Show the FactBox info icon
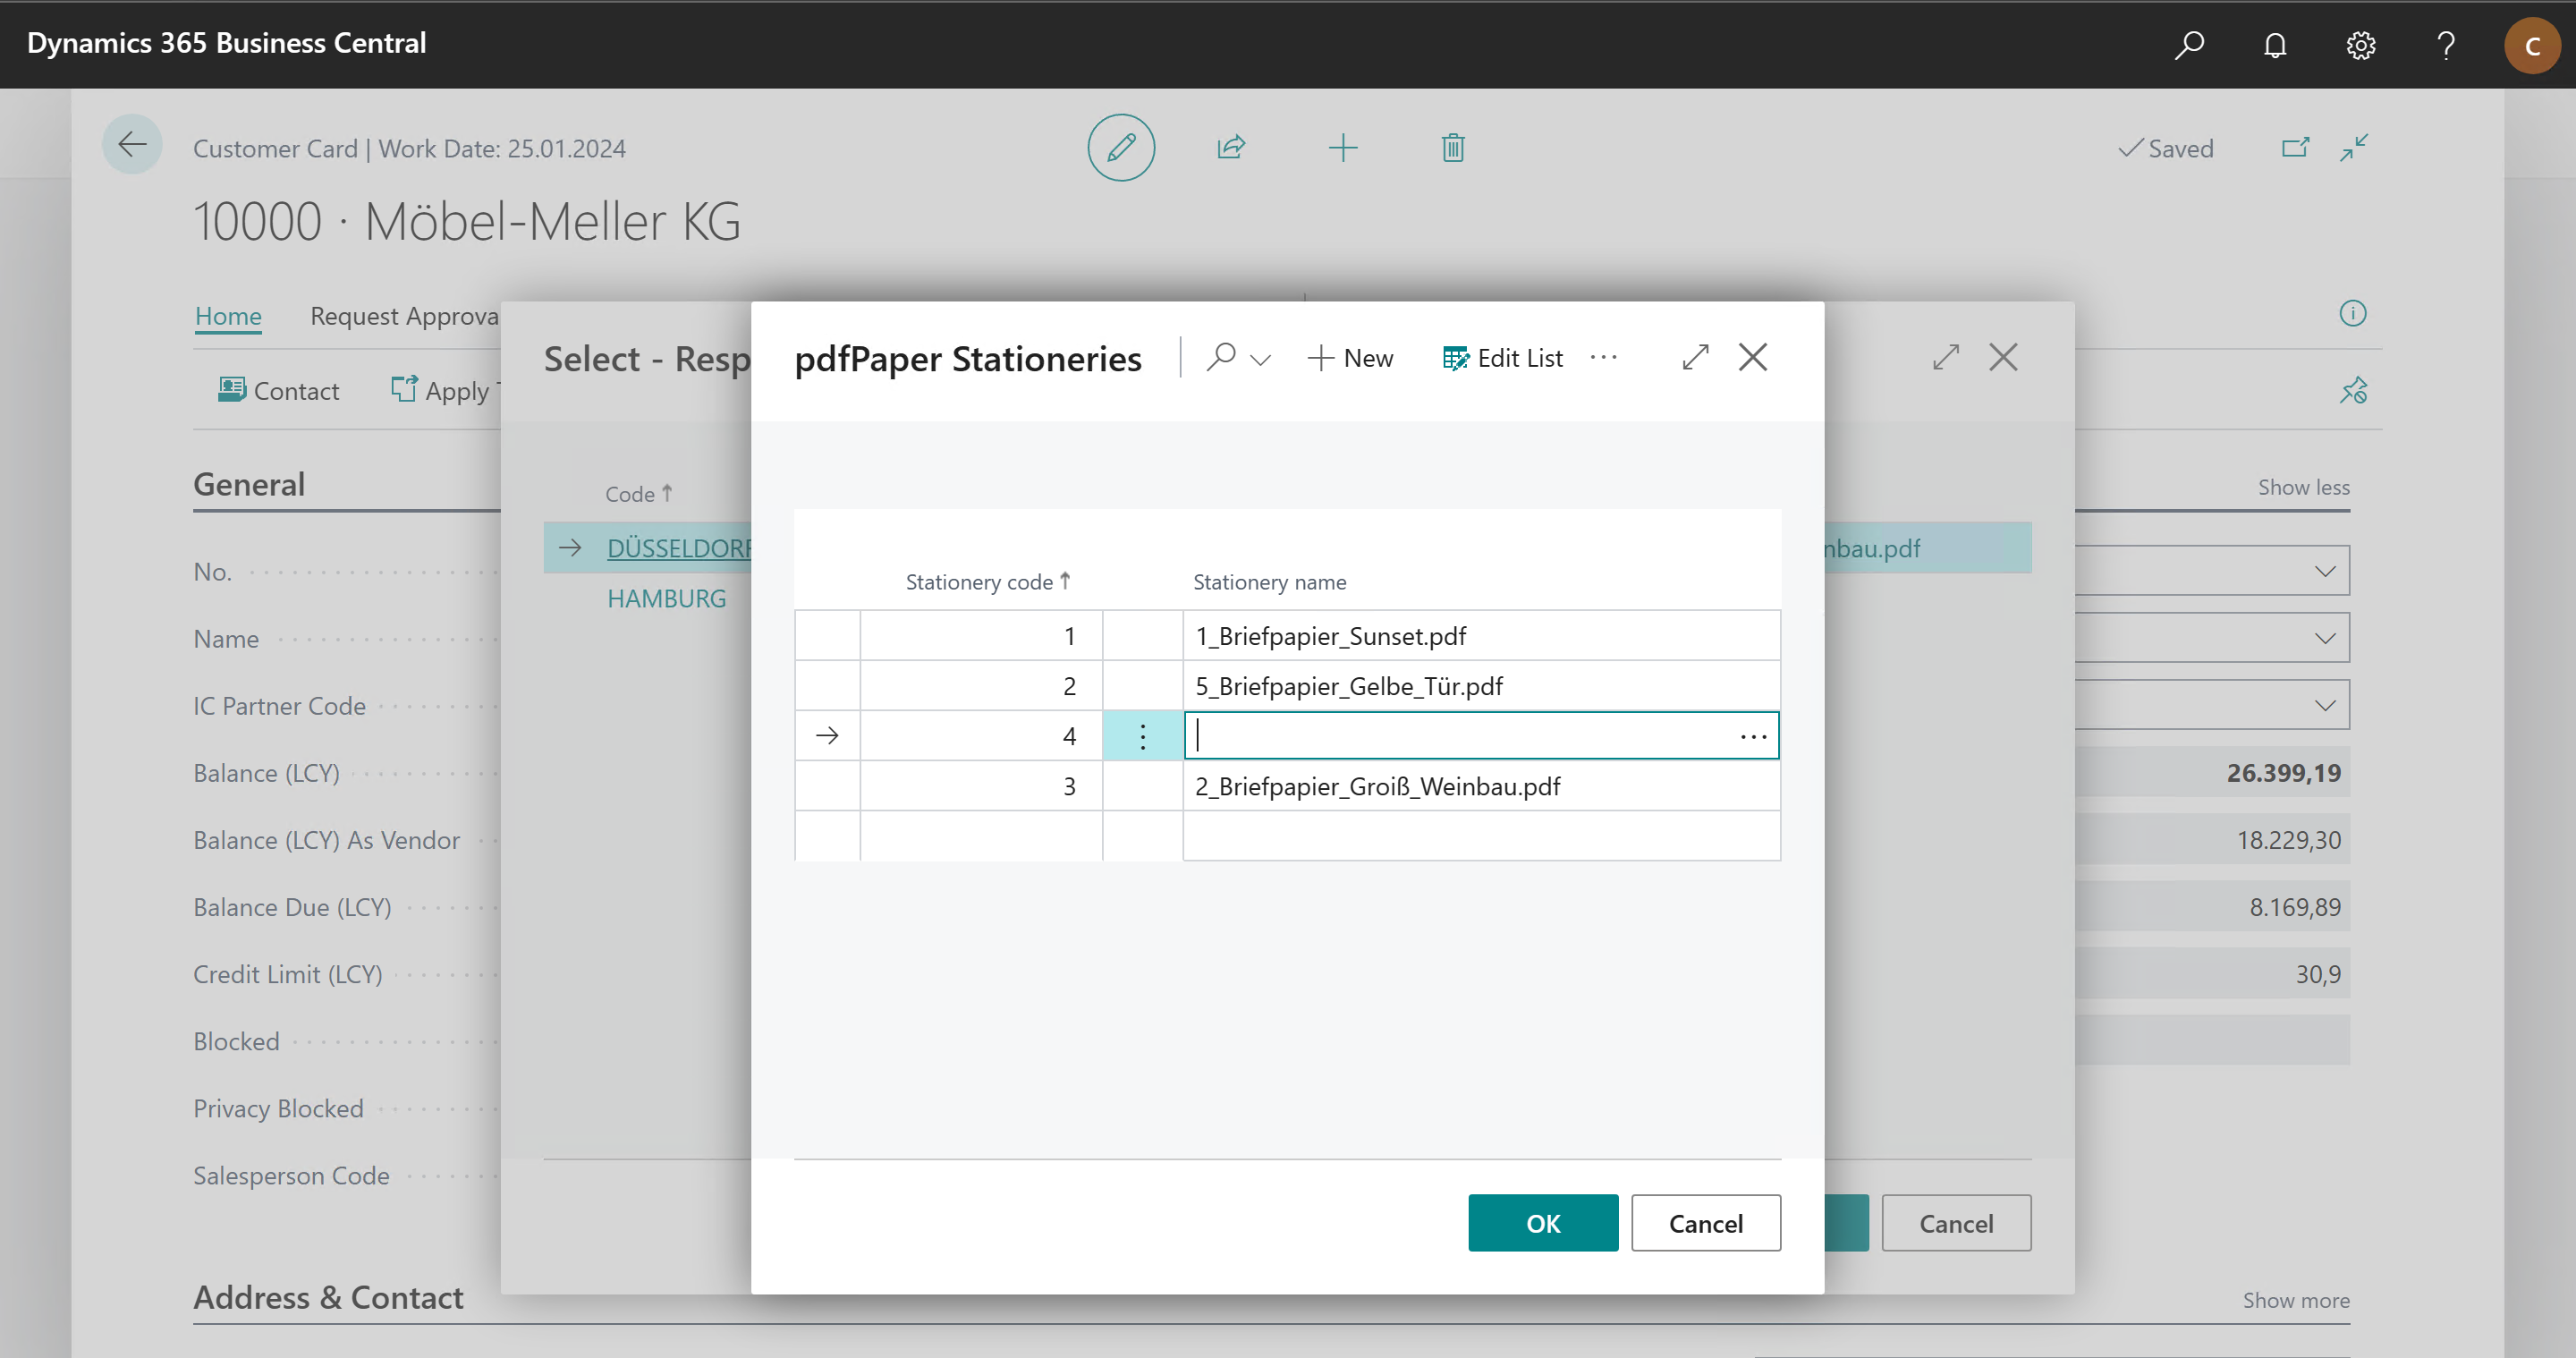Screen dimensions: 2576x1358 2353,314
